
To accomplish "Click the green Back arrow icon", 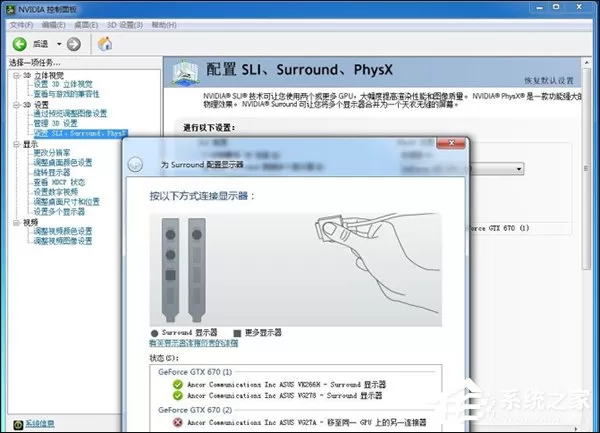I will (20, 44).
